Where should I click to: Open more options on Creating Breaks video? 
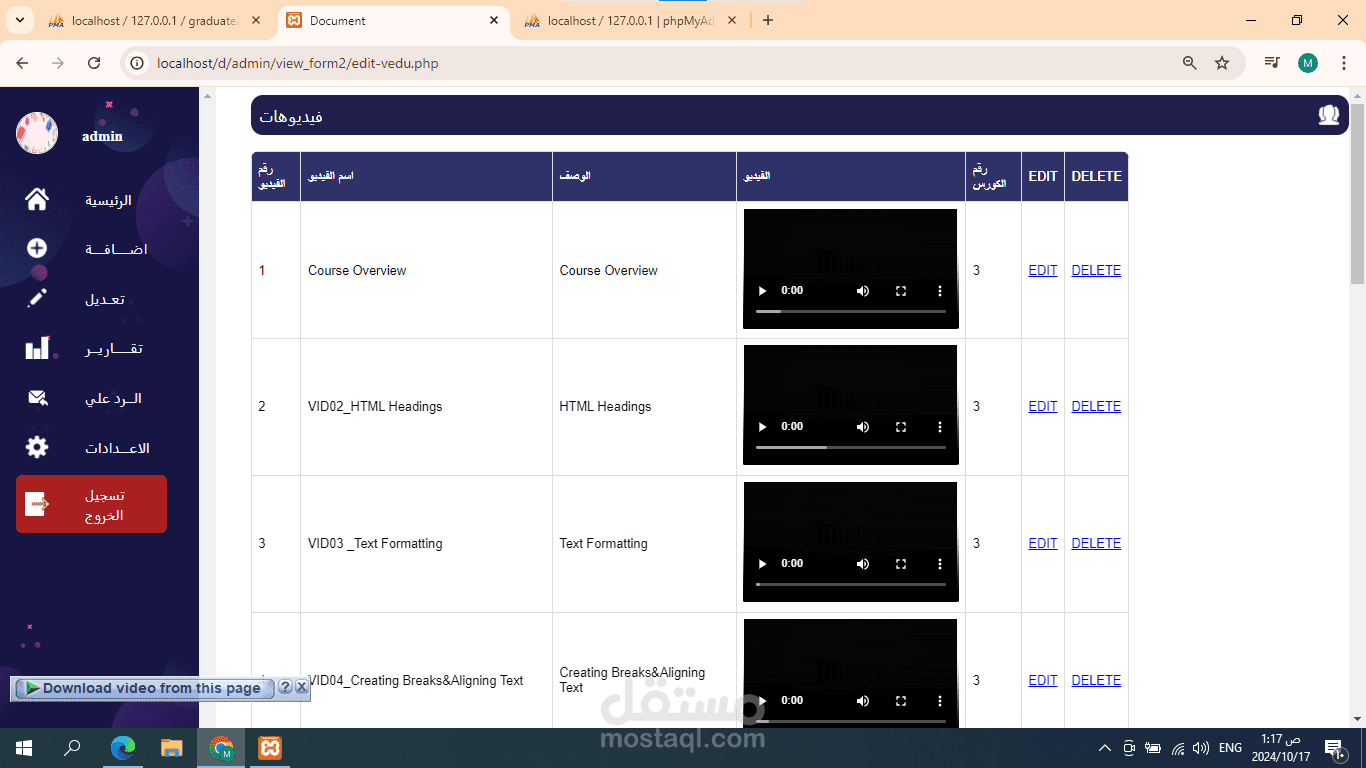[x=939, y=701]
